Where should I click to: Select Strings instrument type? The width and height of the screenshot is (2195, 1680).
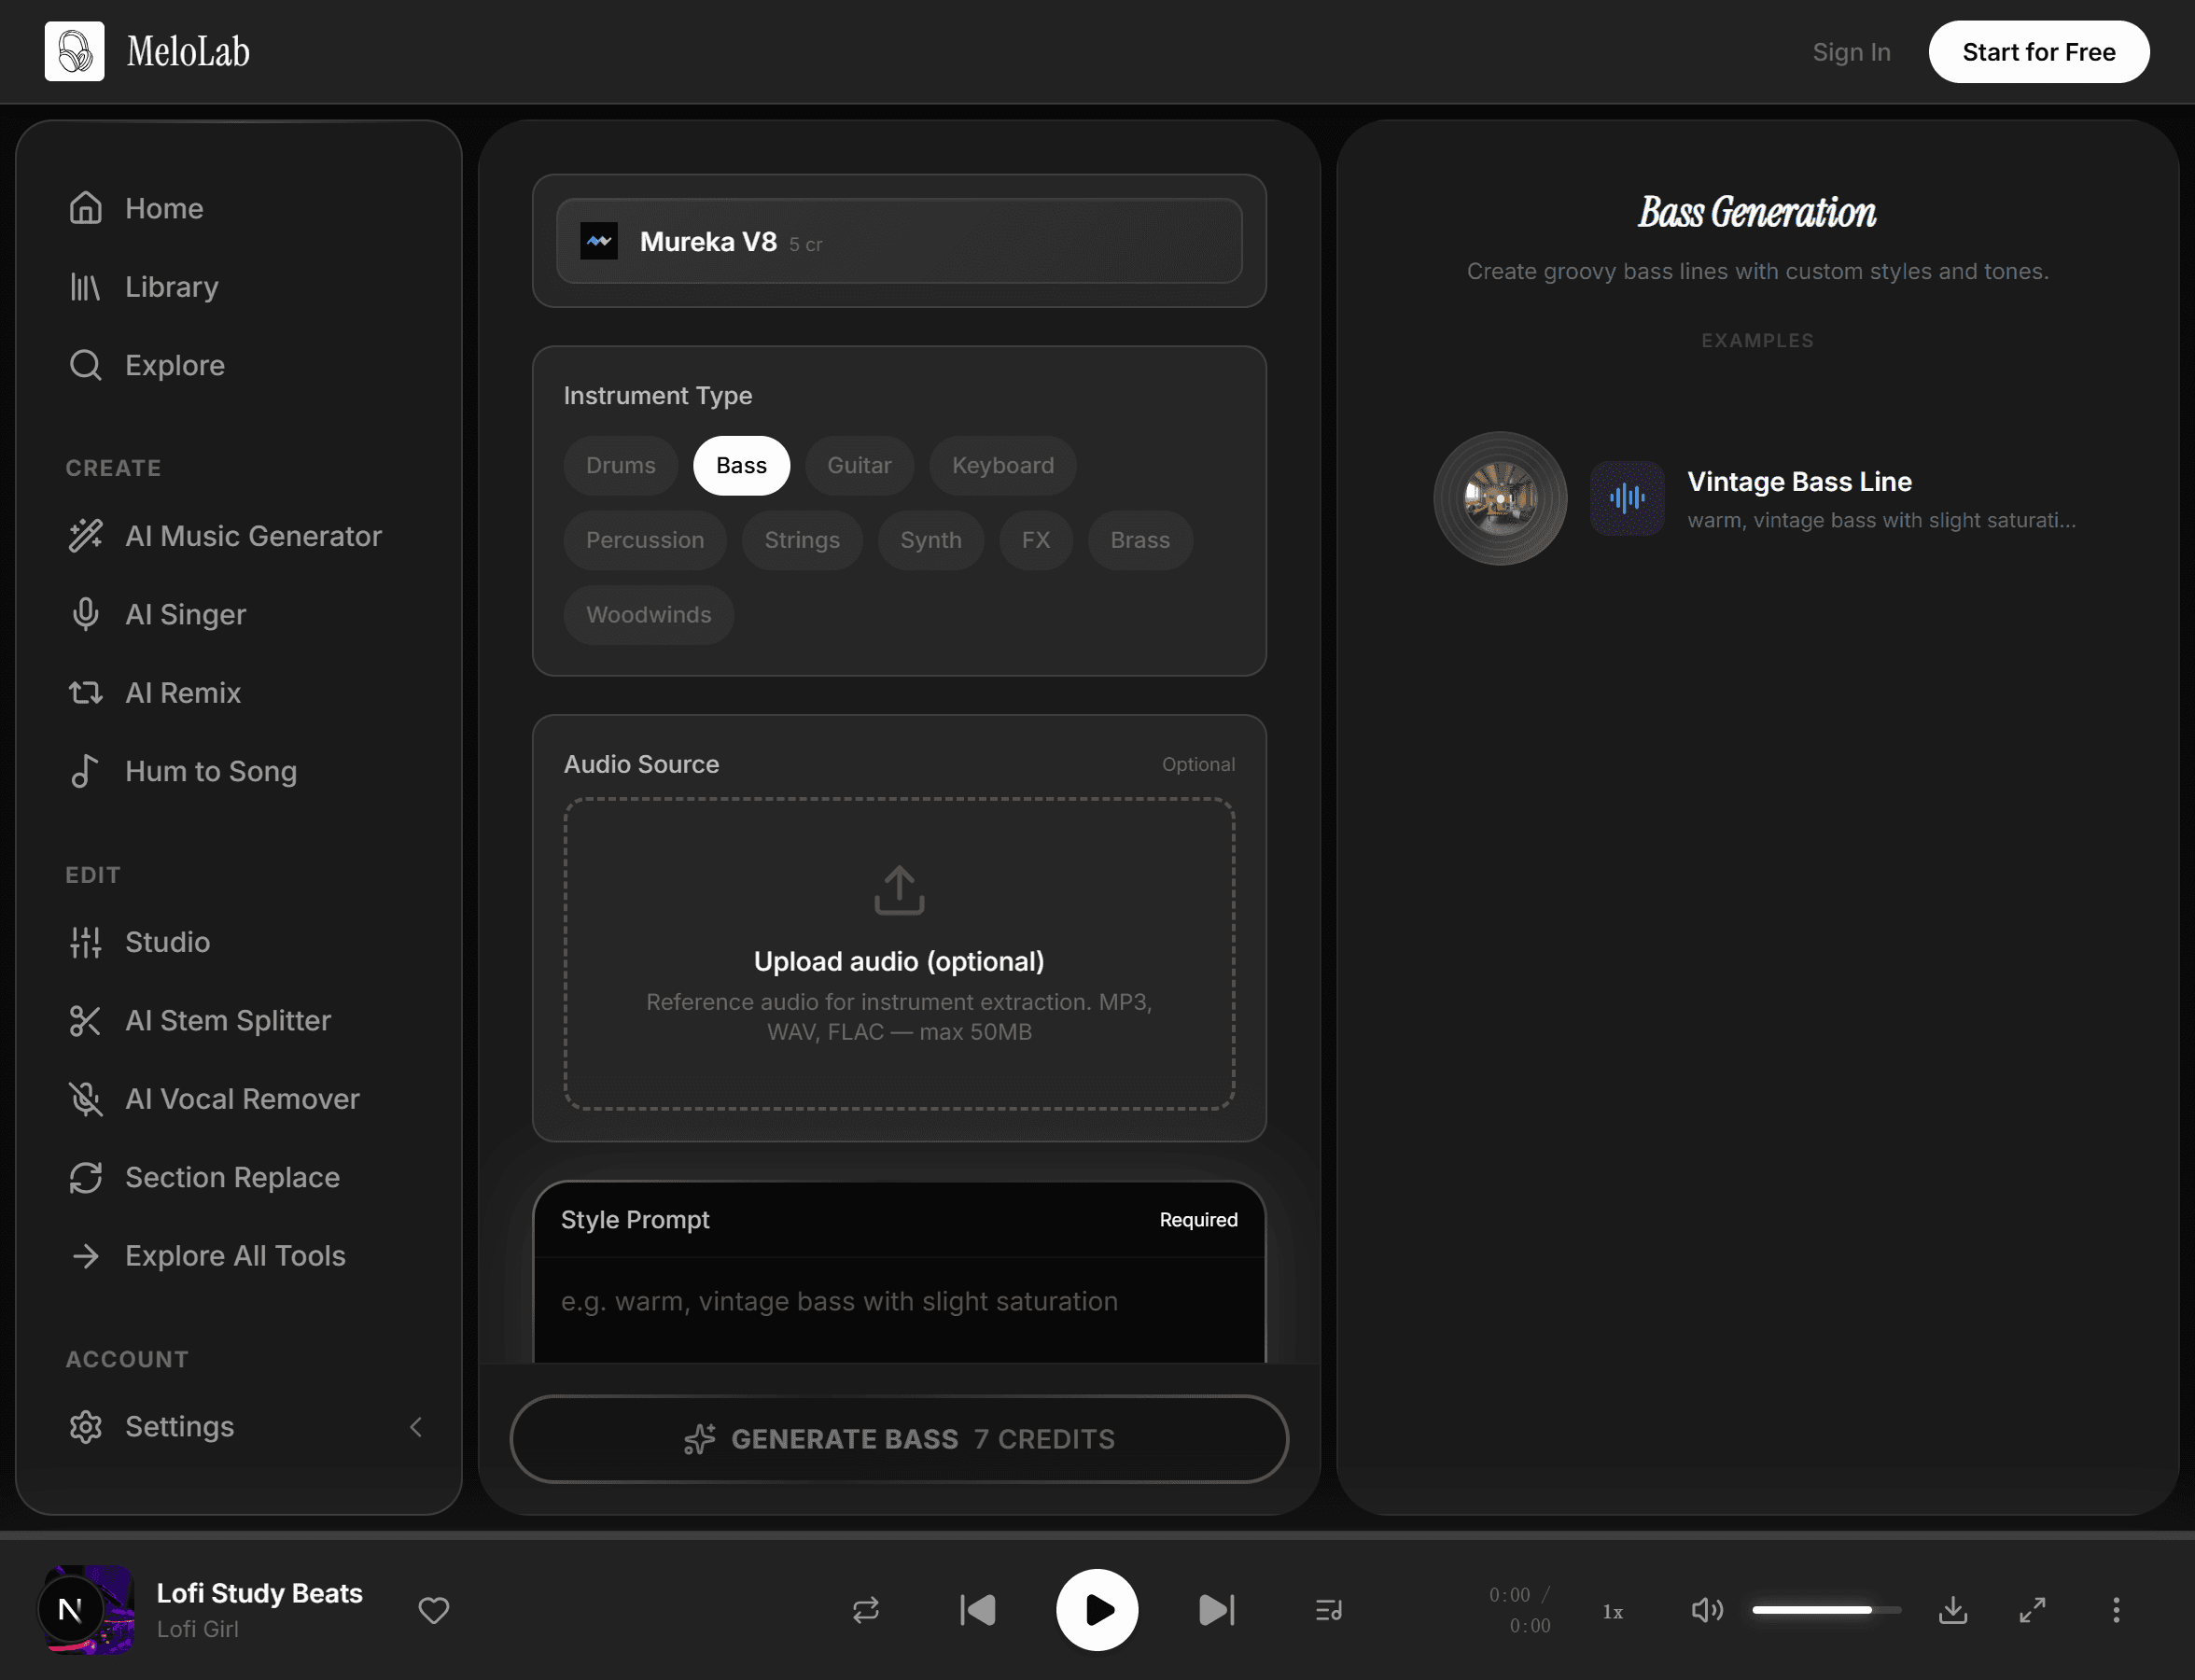[x=802, y=540]
